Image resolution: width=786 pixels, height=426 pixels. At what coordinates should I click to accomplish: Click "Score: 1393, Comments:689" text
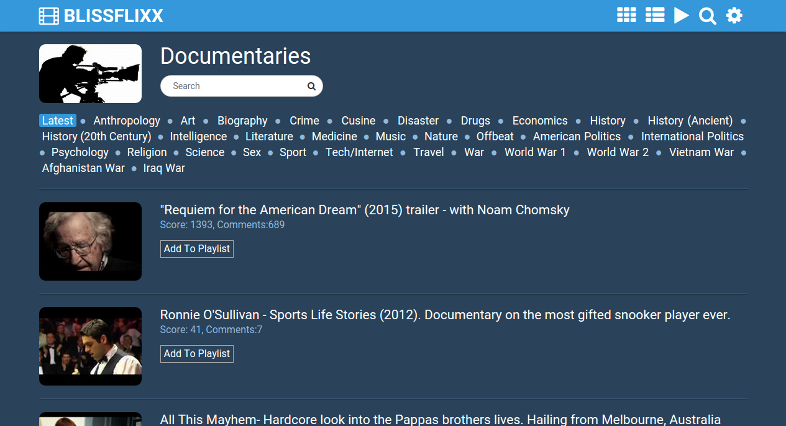pyautogui.click(x=222, y=225)
